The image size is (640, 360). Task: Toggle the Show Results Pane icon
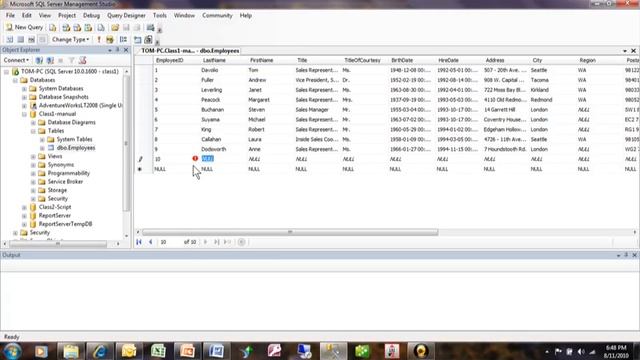coord(42,40)
